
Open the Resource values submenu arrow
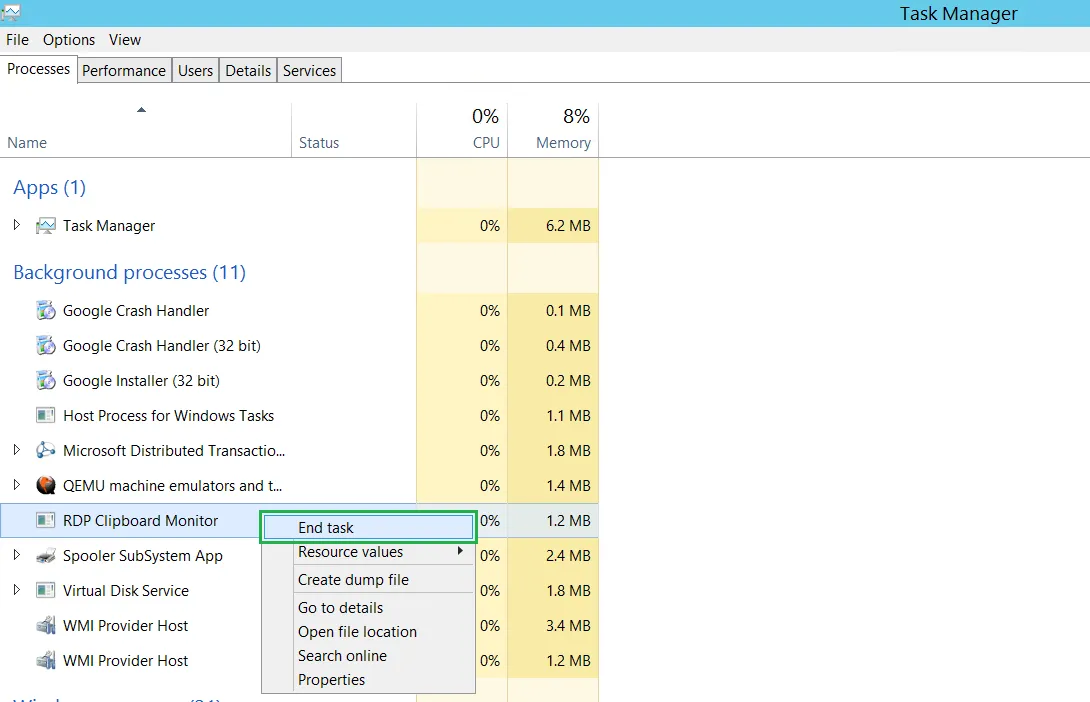460,551
